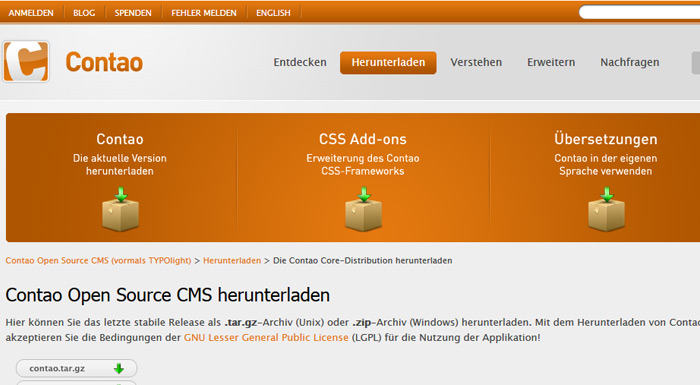
Task: Open the Entdecken navigation tab
Action: tap(300, 62)
